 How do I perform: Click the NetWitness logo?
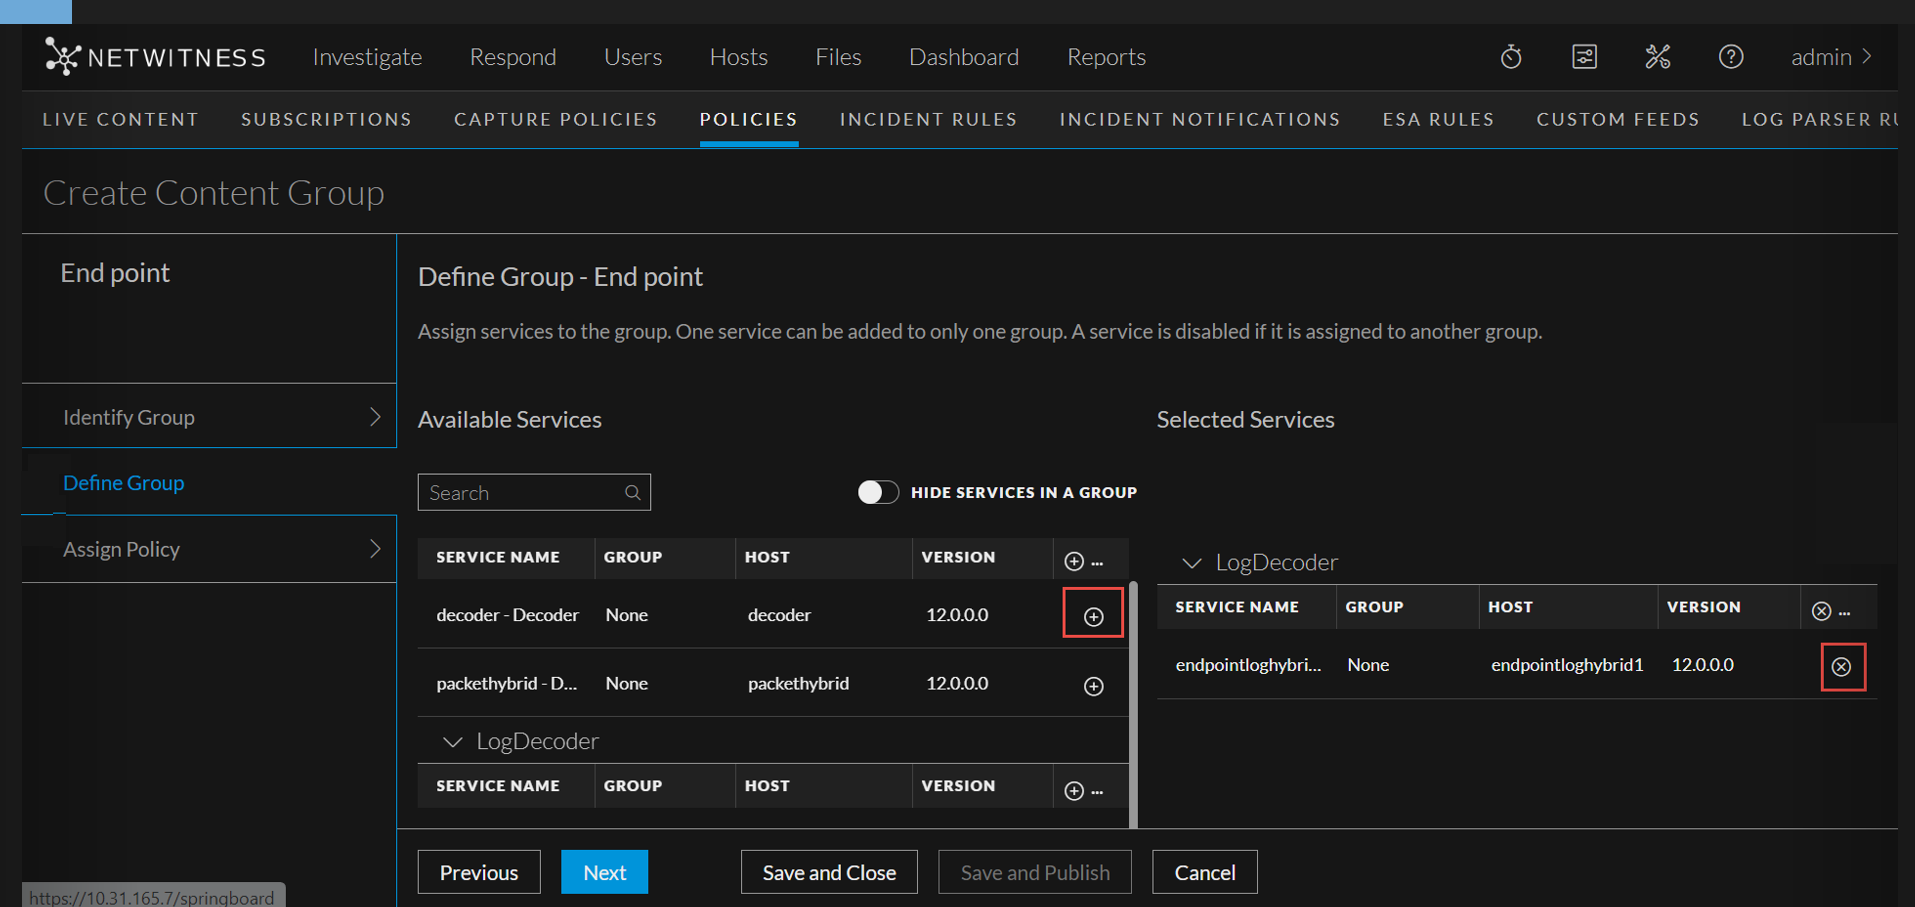point(155,57)
